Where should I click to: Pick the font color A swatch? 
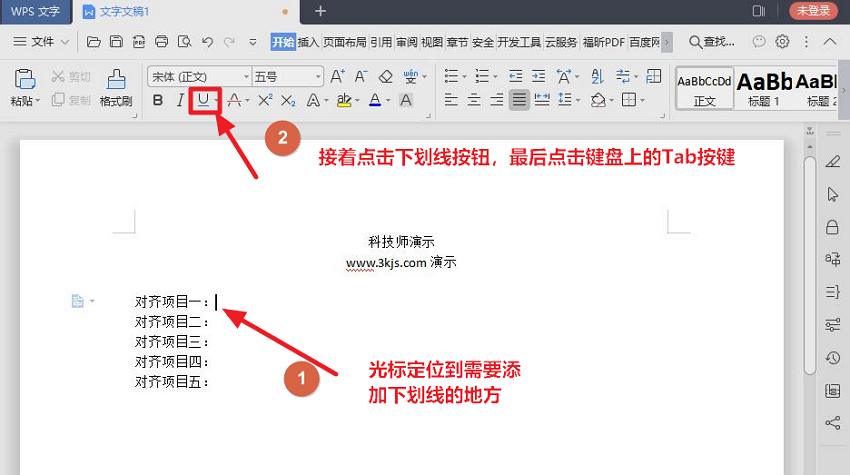click(x=375, y=100)
